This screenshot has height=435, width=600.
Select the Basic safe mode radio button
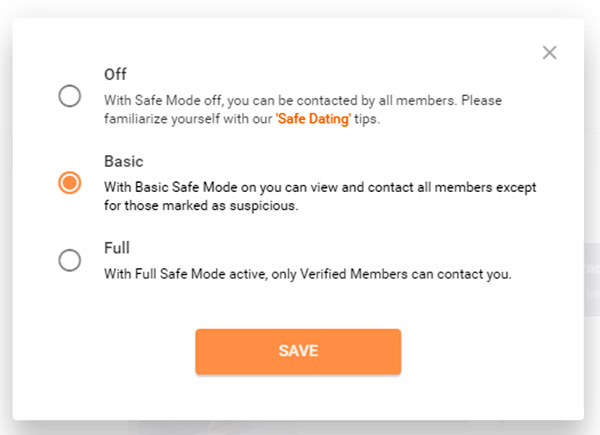click(70, 183)
